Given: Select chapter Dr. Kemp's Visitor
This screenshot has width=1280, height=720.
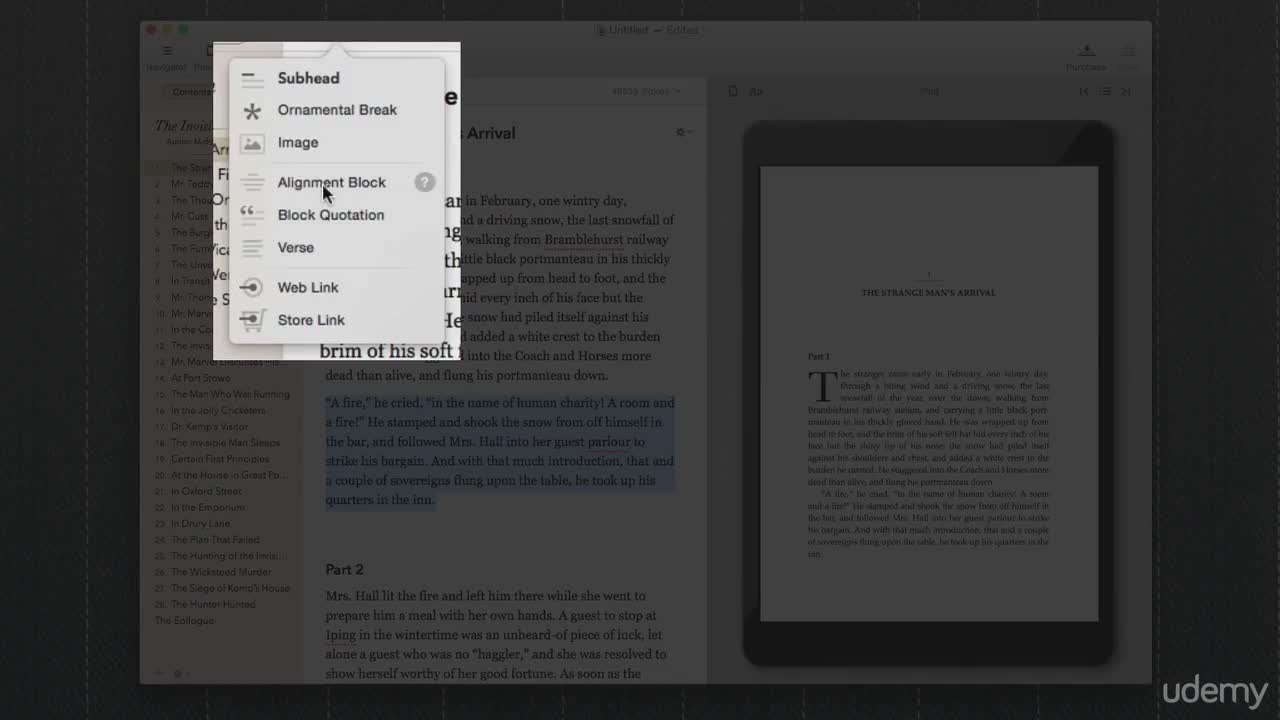Looking at the screenshot, I should (x=209, y=427).
